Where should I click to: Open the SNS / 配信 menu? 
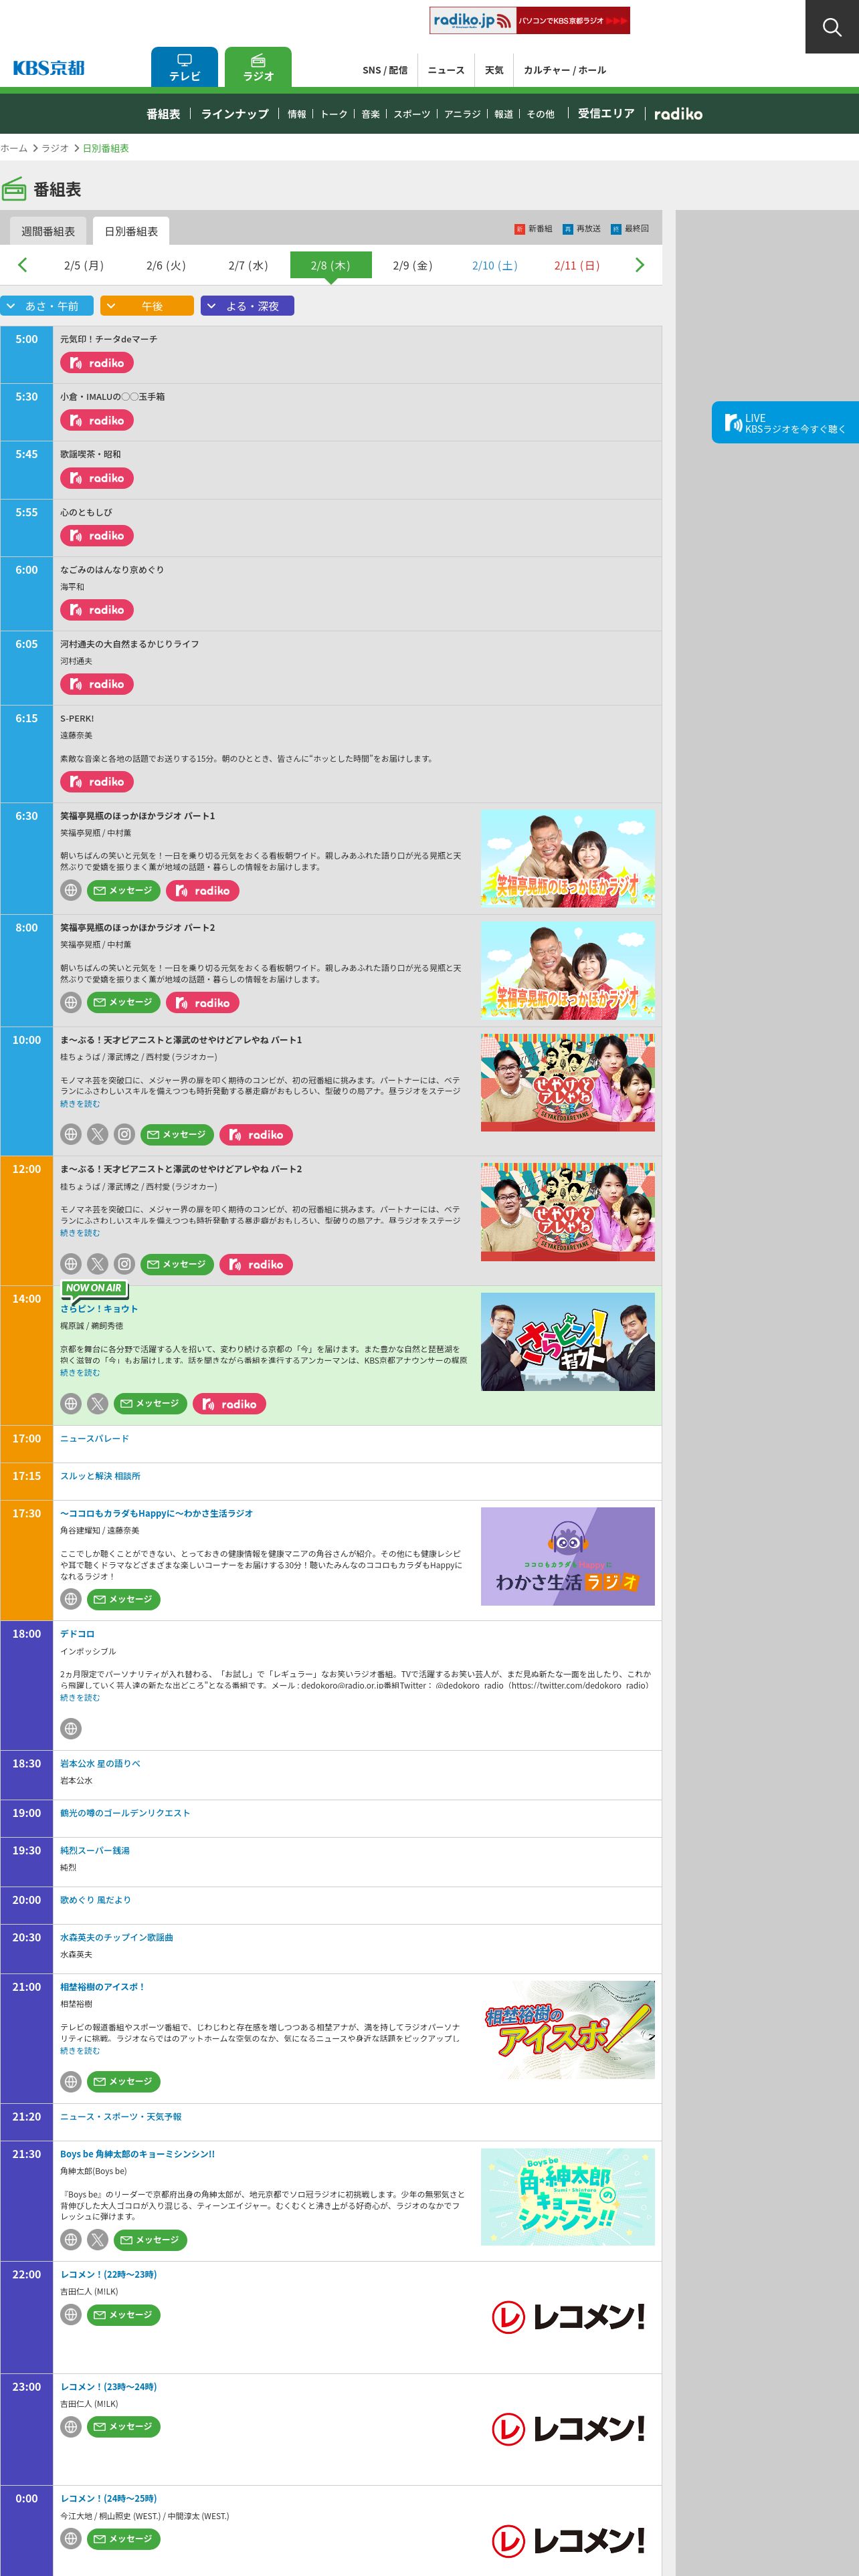pos(385,70)
